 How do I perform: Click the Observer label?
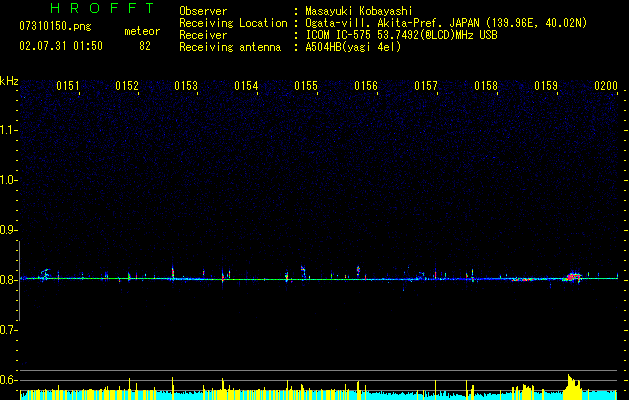pyautogui.click(x=203, y=11)
